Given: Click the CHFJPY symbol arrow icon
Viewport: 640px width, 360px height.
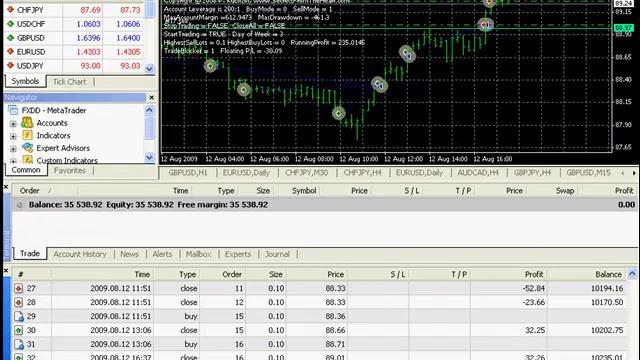Looking at the screenshot, I should pos(10,10).
